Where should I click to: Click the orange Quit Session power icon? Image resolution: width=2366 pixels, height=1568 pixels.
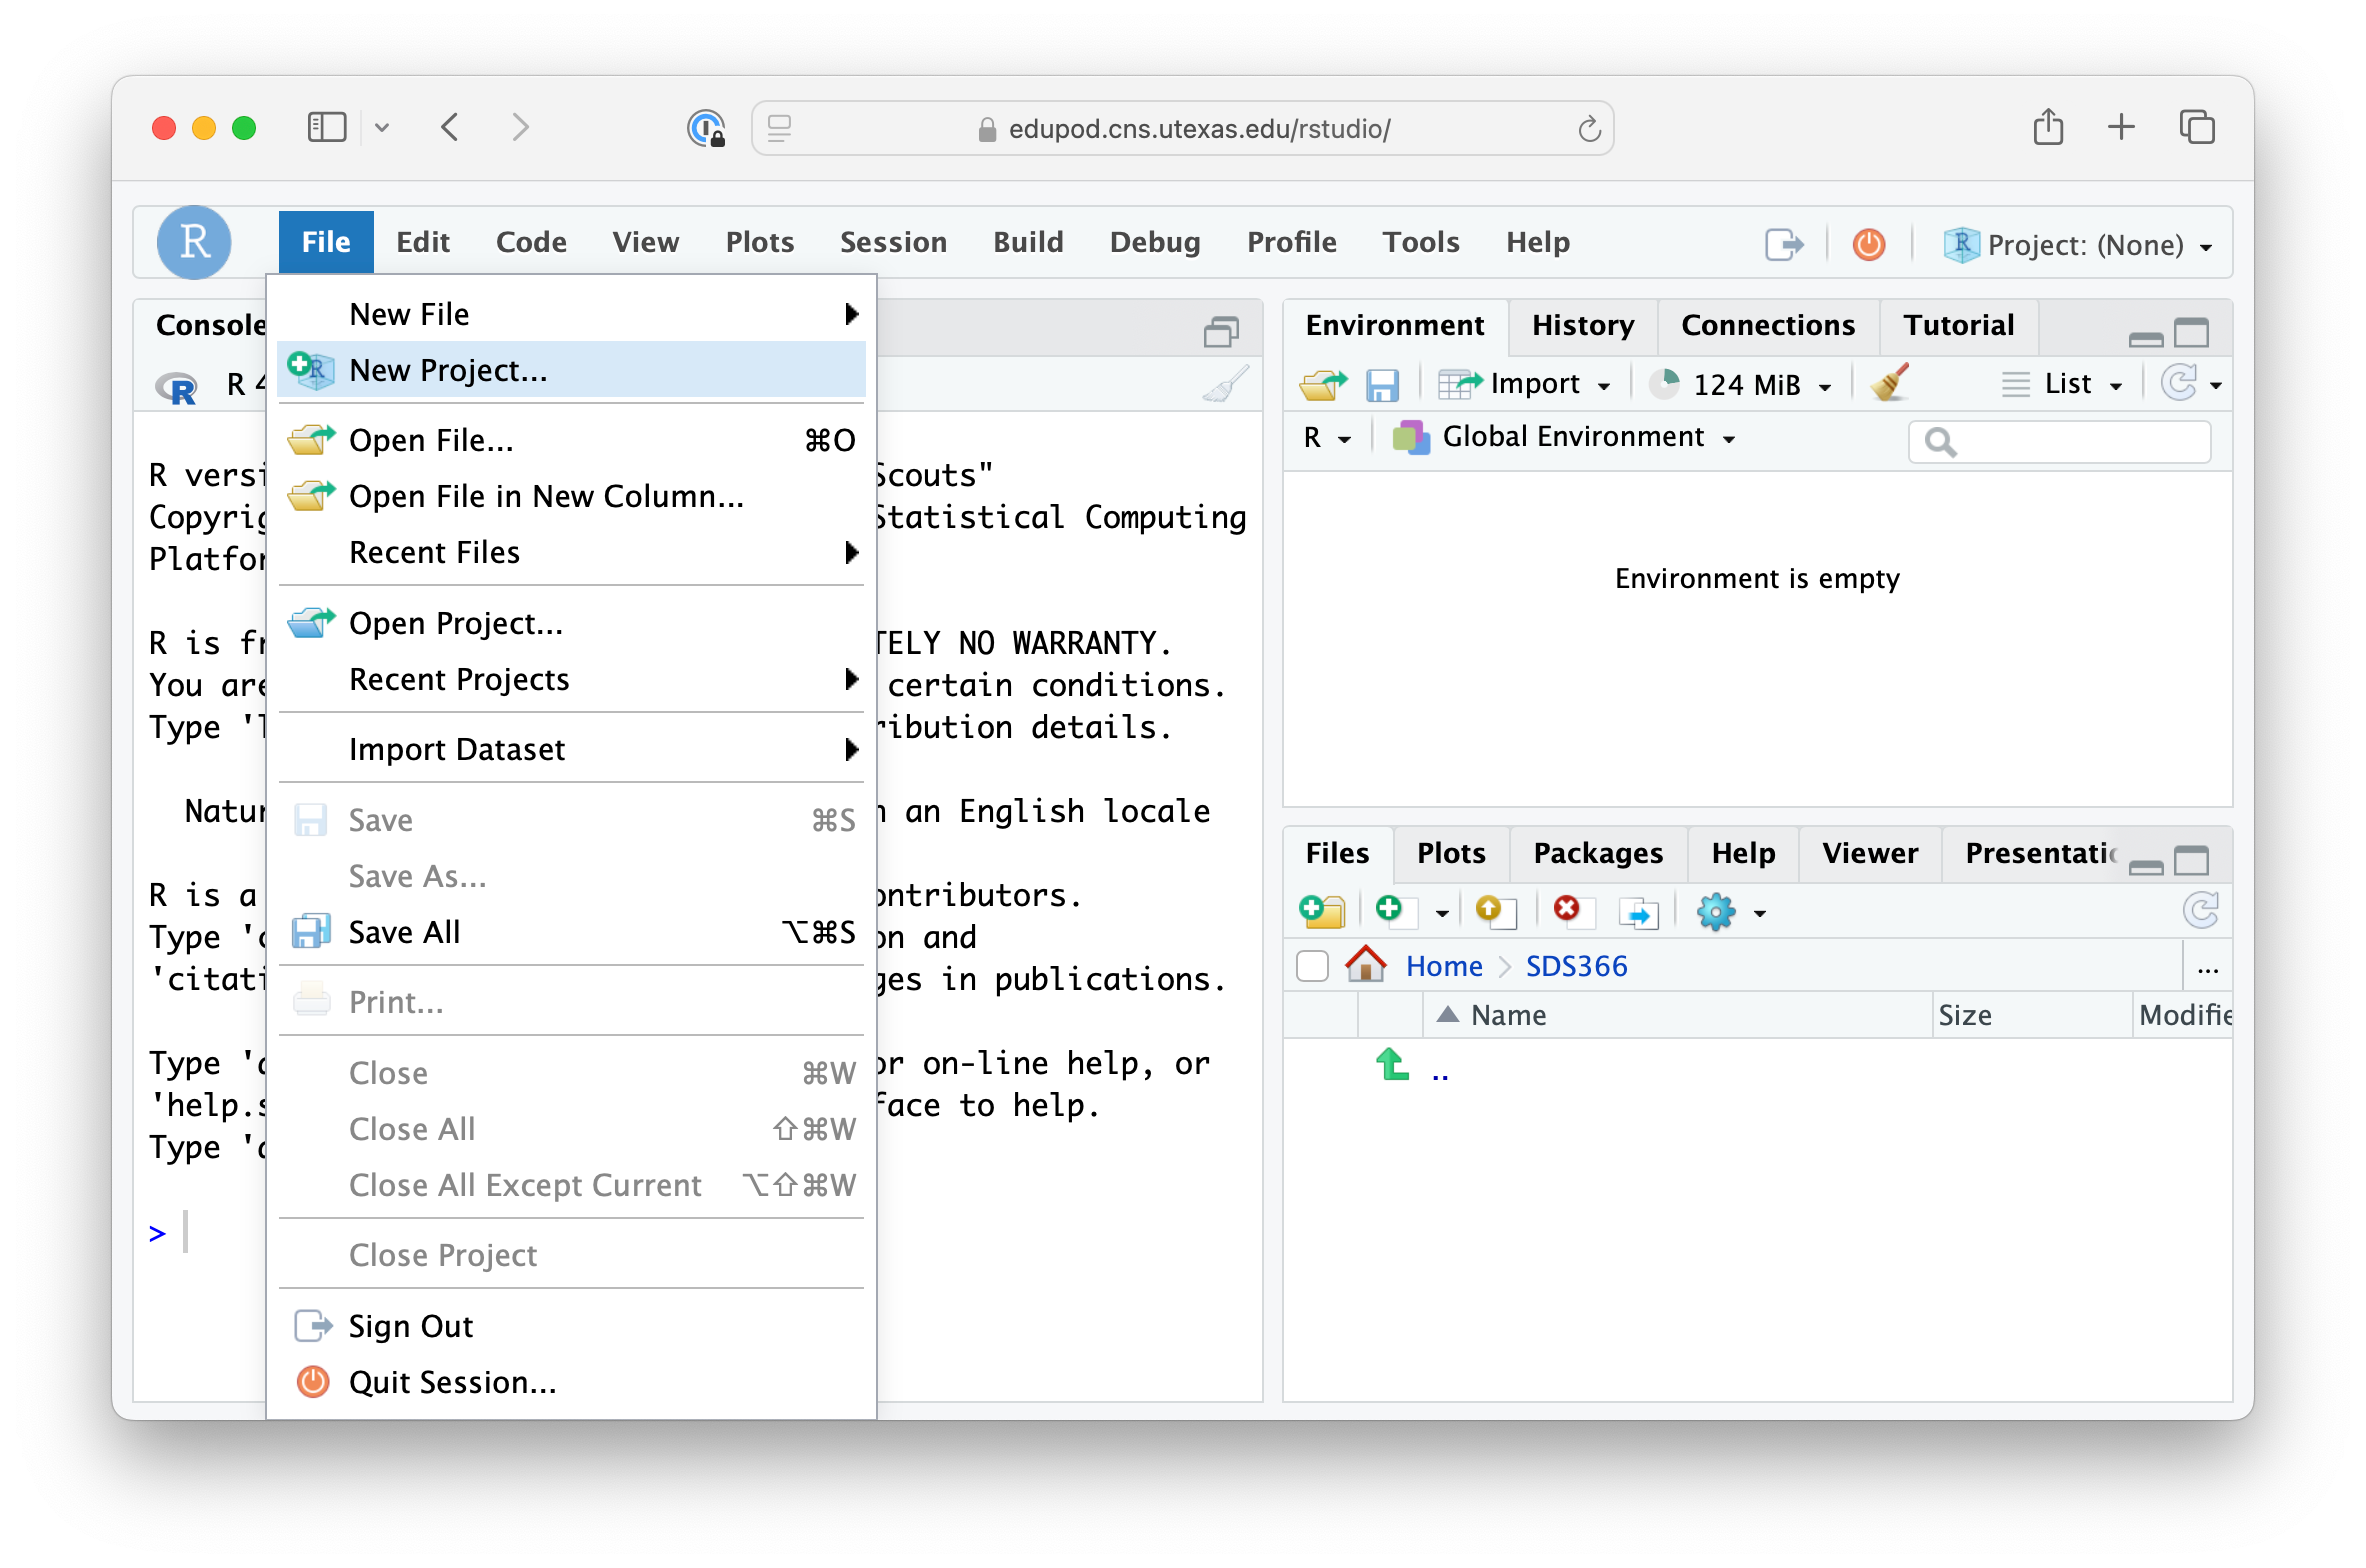[1868, 245]
